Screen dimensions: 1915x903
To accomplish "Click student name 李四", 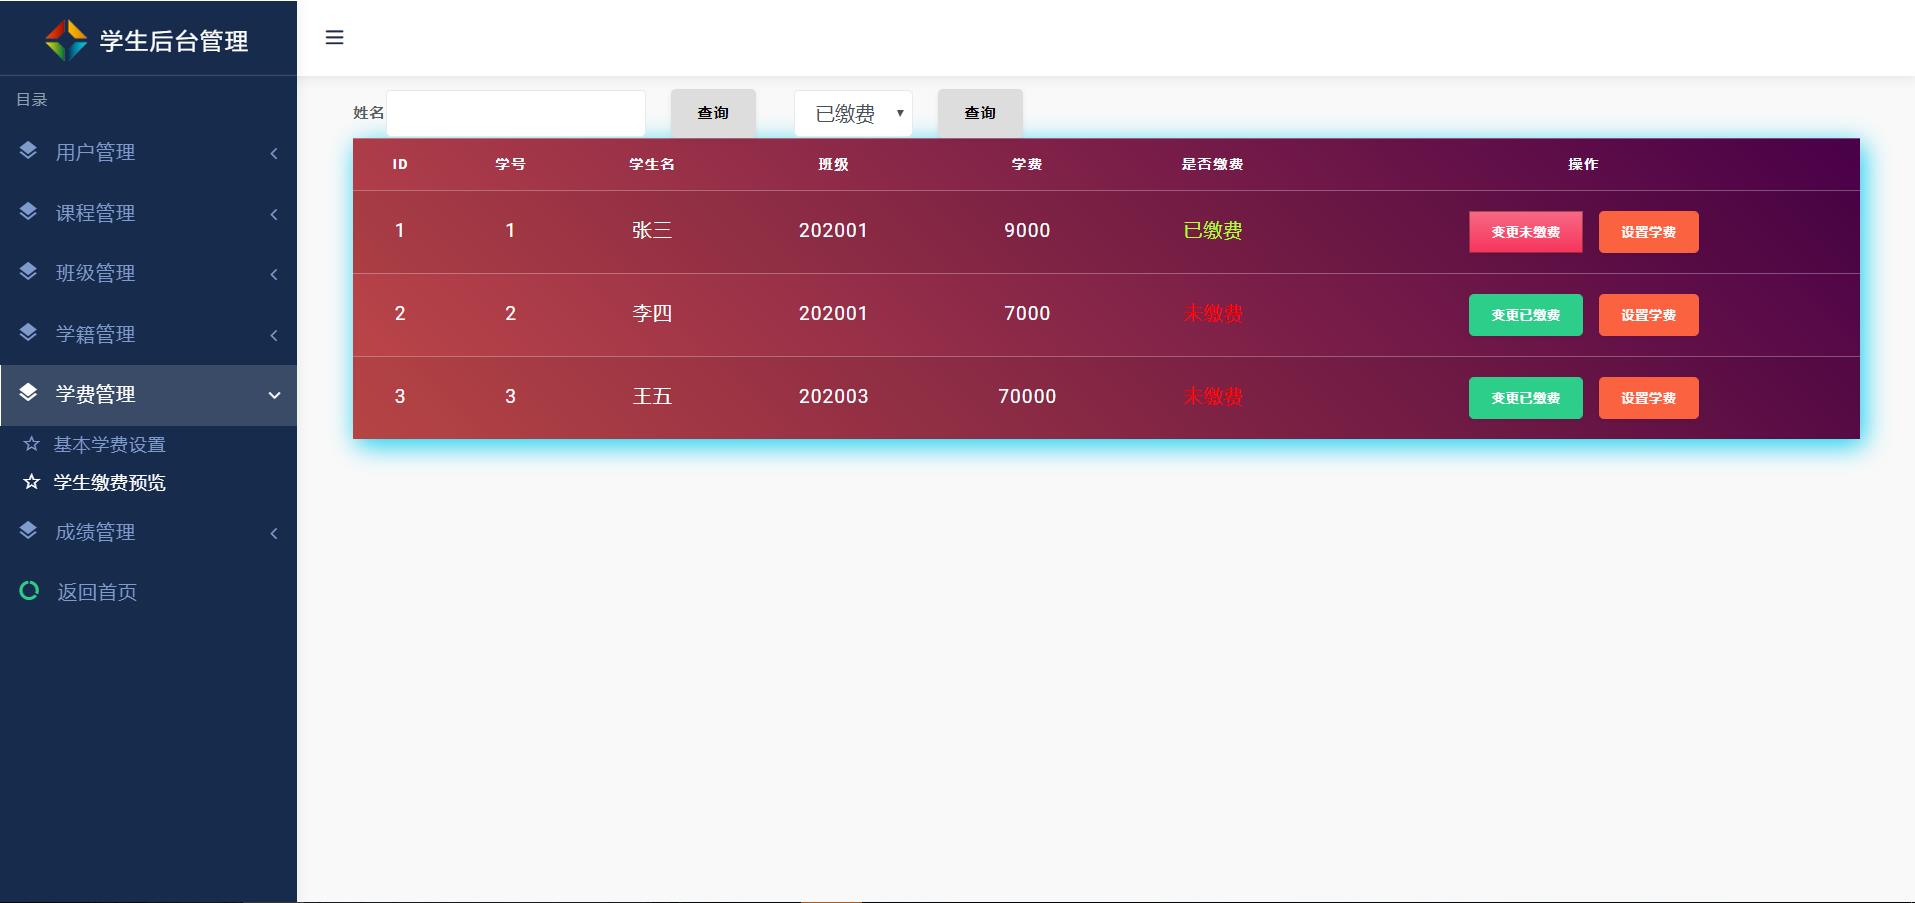I will [652, 313].
